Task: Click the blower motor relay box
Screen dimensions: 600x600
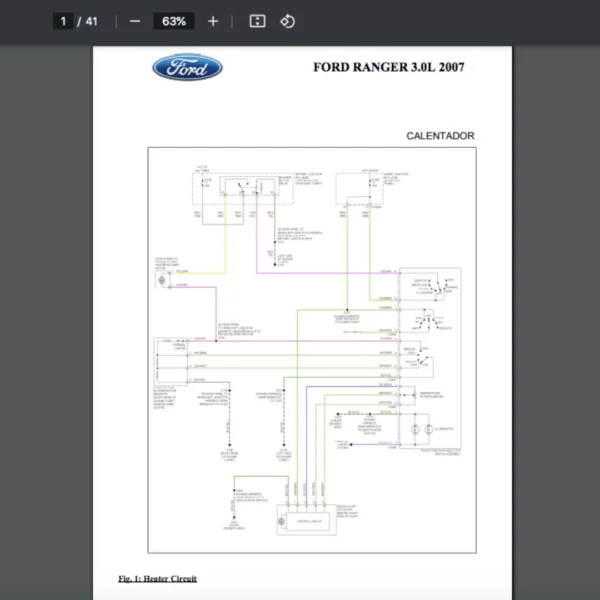Action: coord(248,186)
